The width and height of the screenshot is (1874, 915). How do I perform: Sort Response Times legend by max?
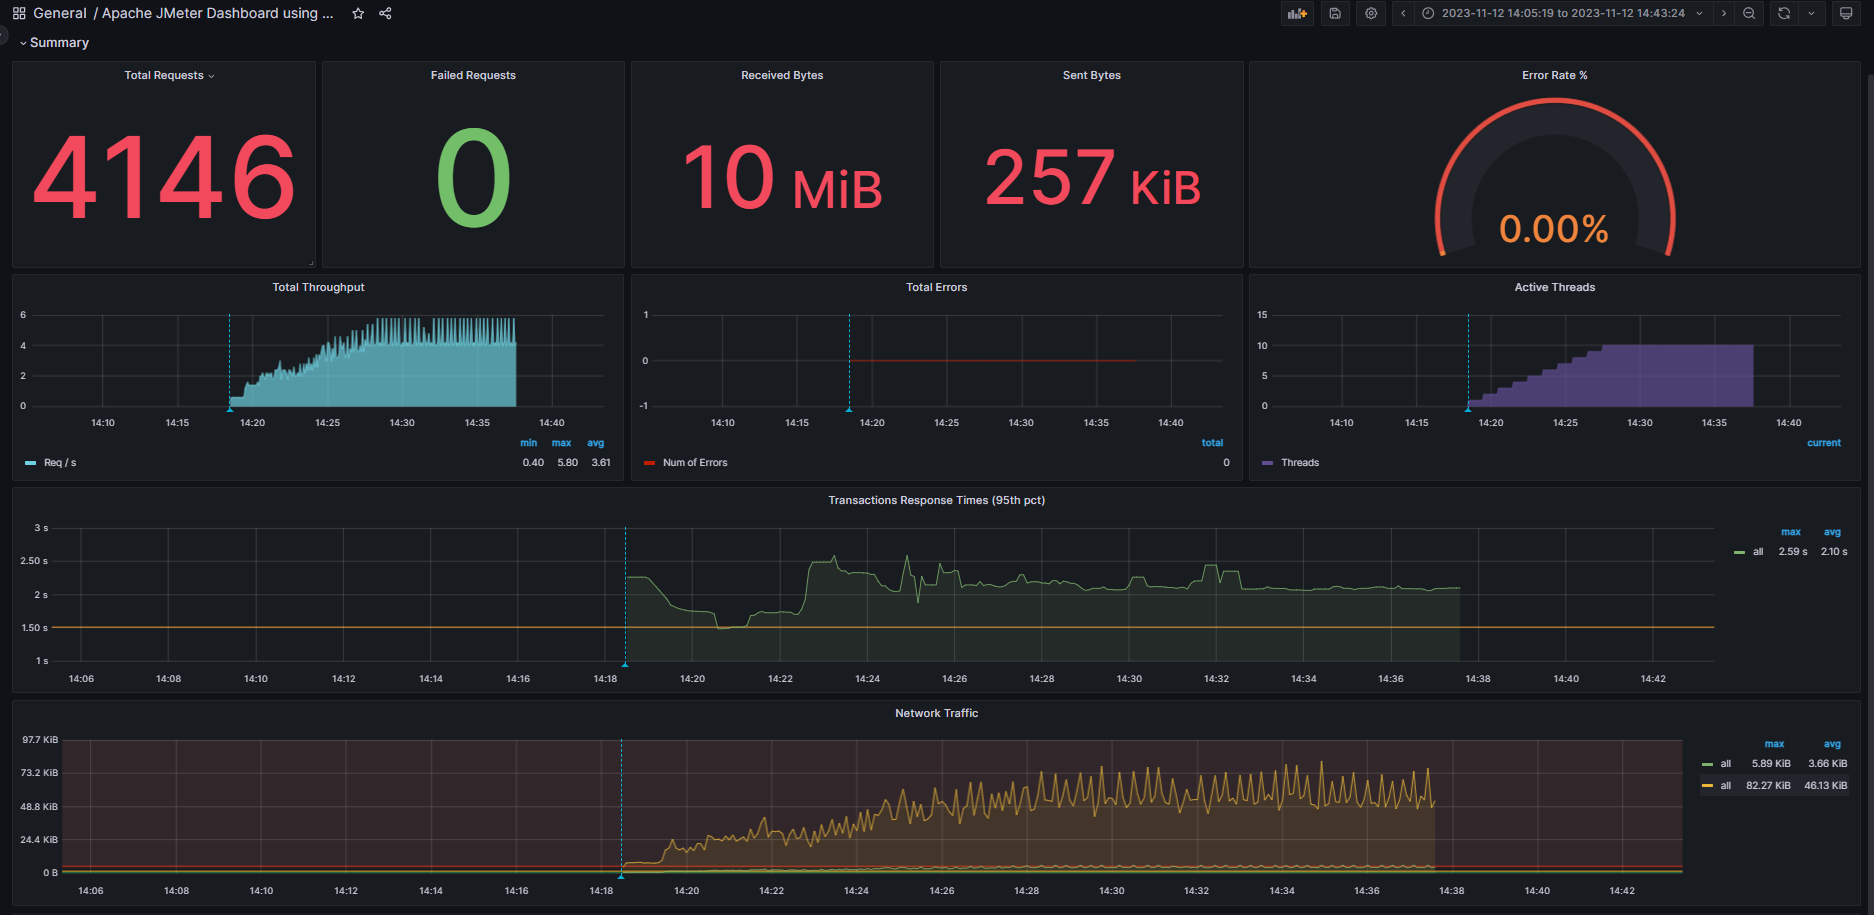pyautogui.click(x=1790, y=532)
